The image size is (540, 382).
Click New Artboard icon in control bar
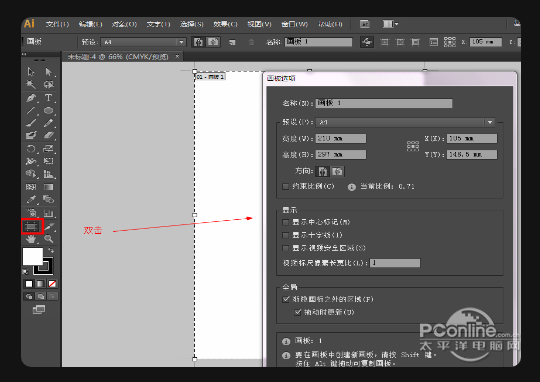tap(232, 42)
